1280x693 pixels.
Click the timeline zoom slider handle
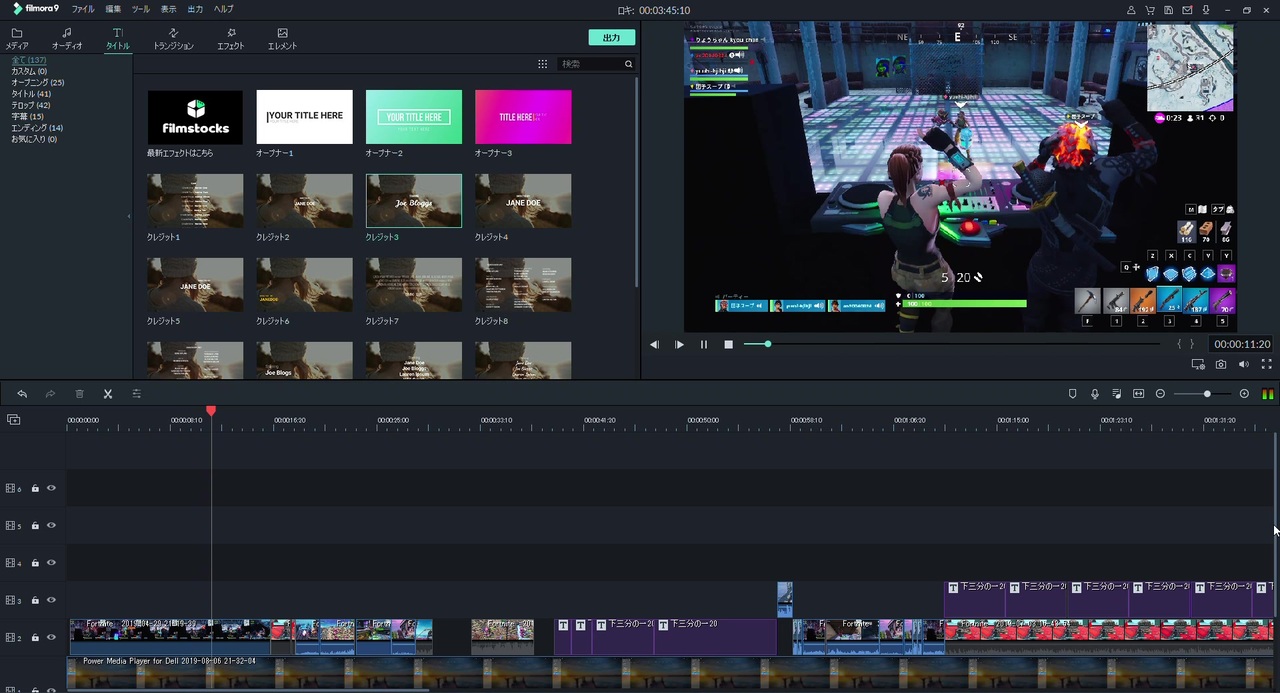(1207, 394)
